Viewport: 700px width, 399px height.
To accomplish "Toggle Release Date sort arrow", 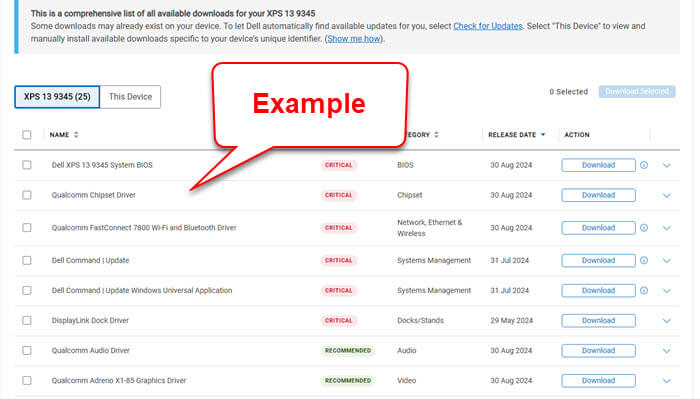I will click(x=543, y=135).
